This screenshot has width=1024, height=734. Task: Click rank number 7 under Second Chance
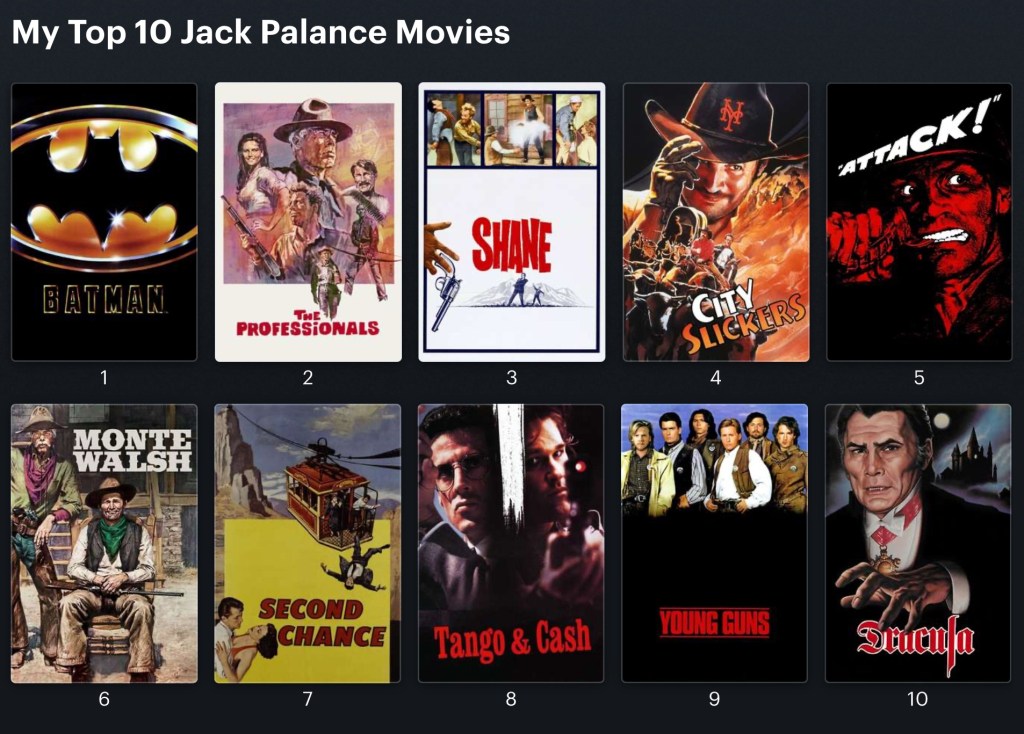point(308,699)
